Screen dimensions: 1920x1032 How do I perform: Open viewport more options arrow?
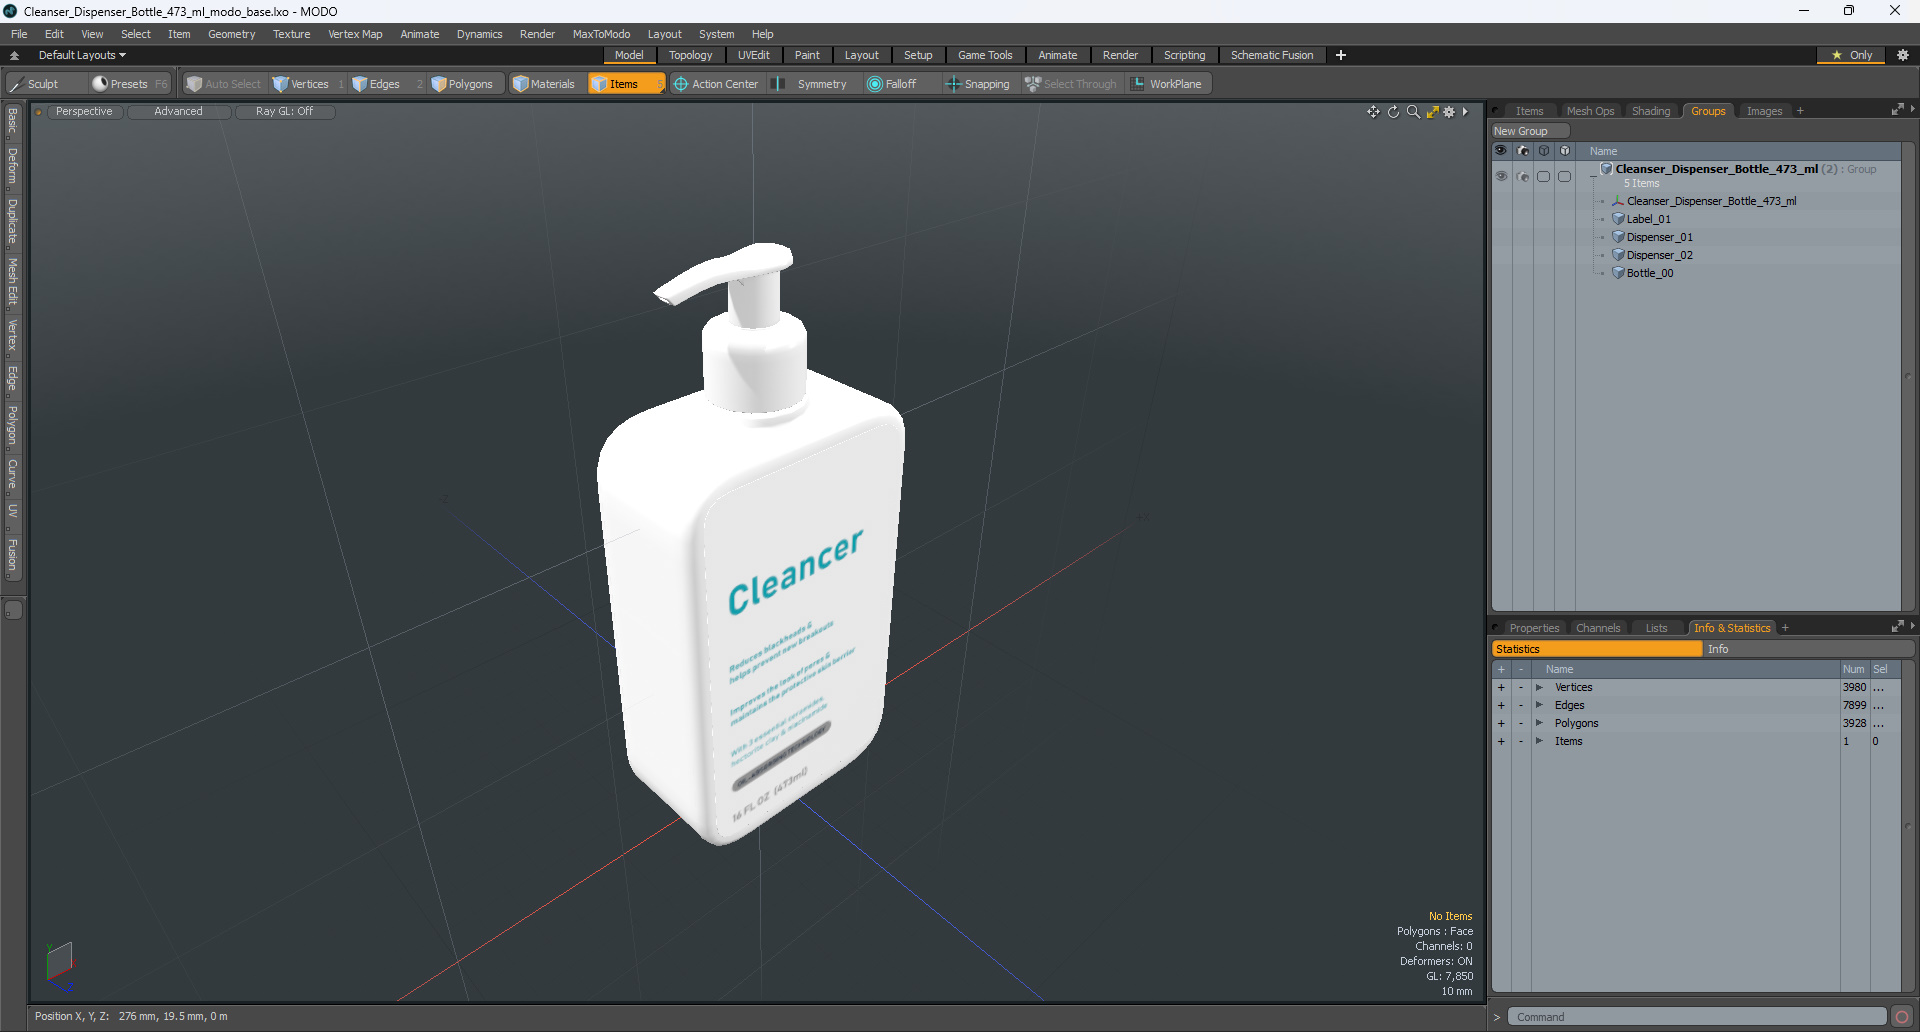coord(1465,112)
